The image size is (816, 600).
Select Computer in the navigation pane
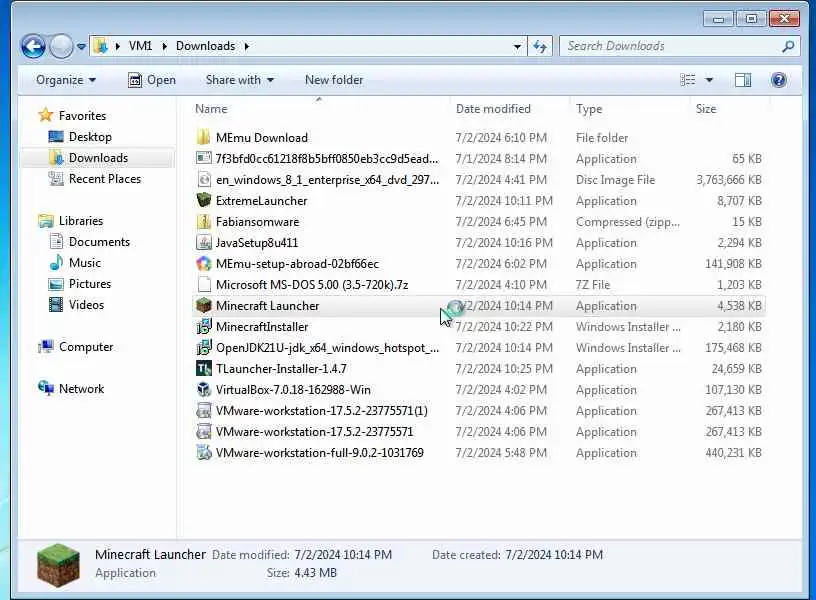(x=75, y=347)
